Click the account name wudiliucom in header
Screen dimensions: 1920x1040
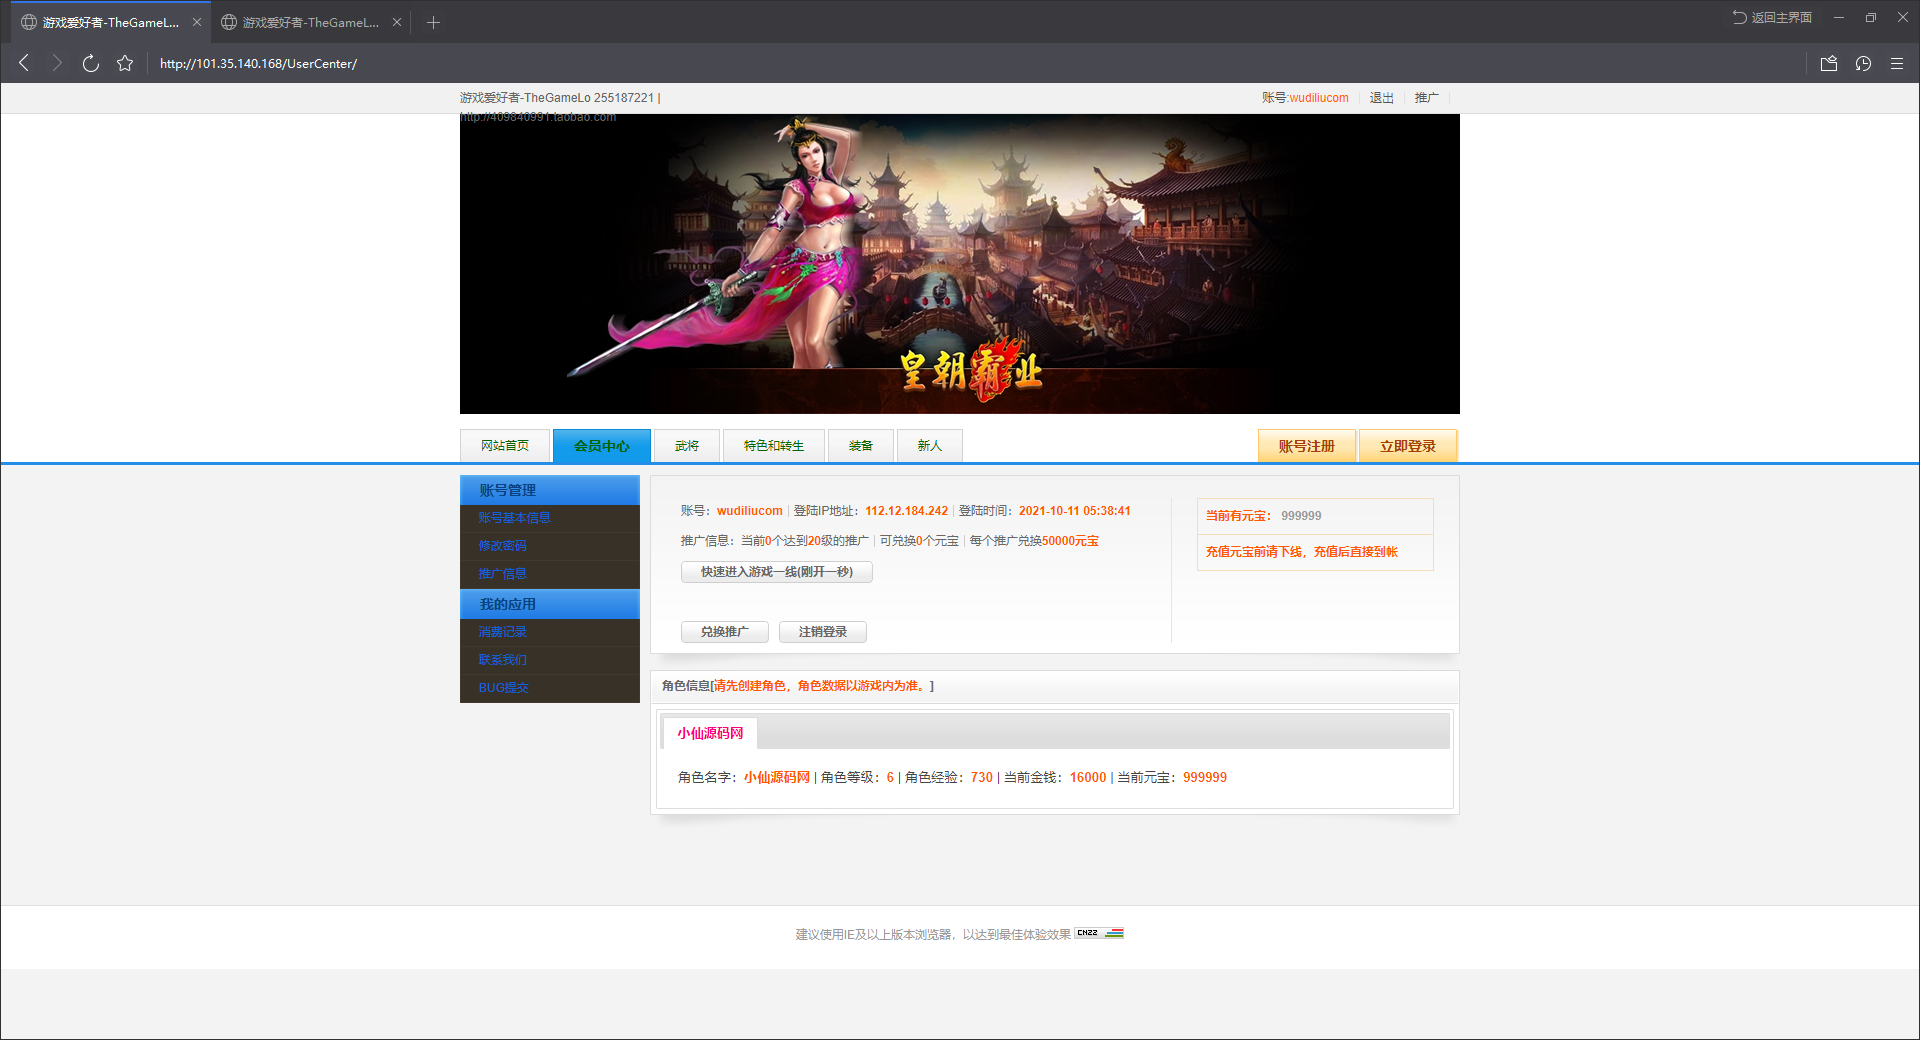(1318, 98)
